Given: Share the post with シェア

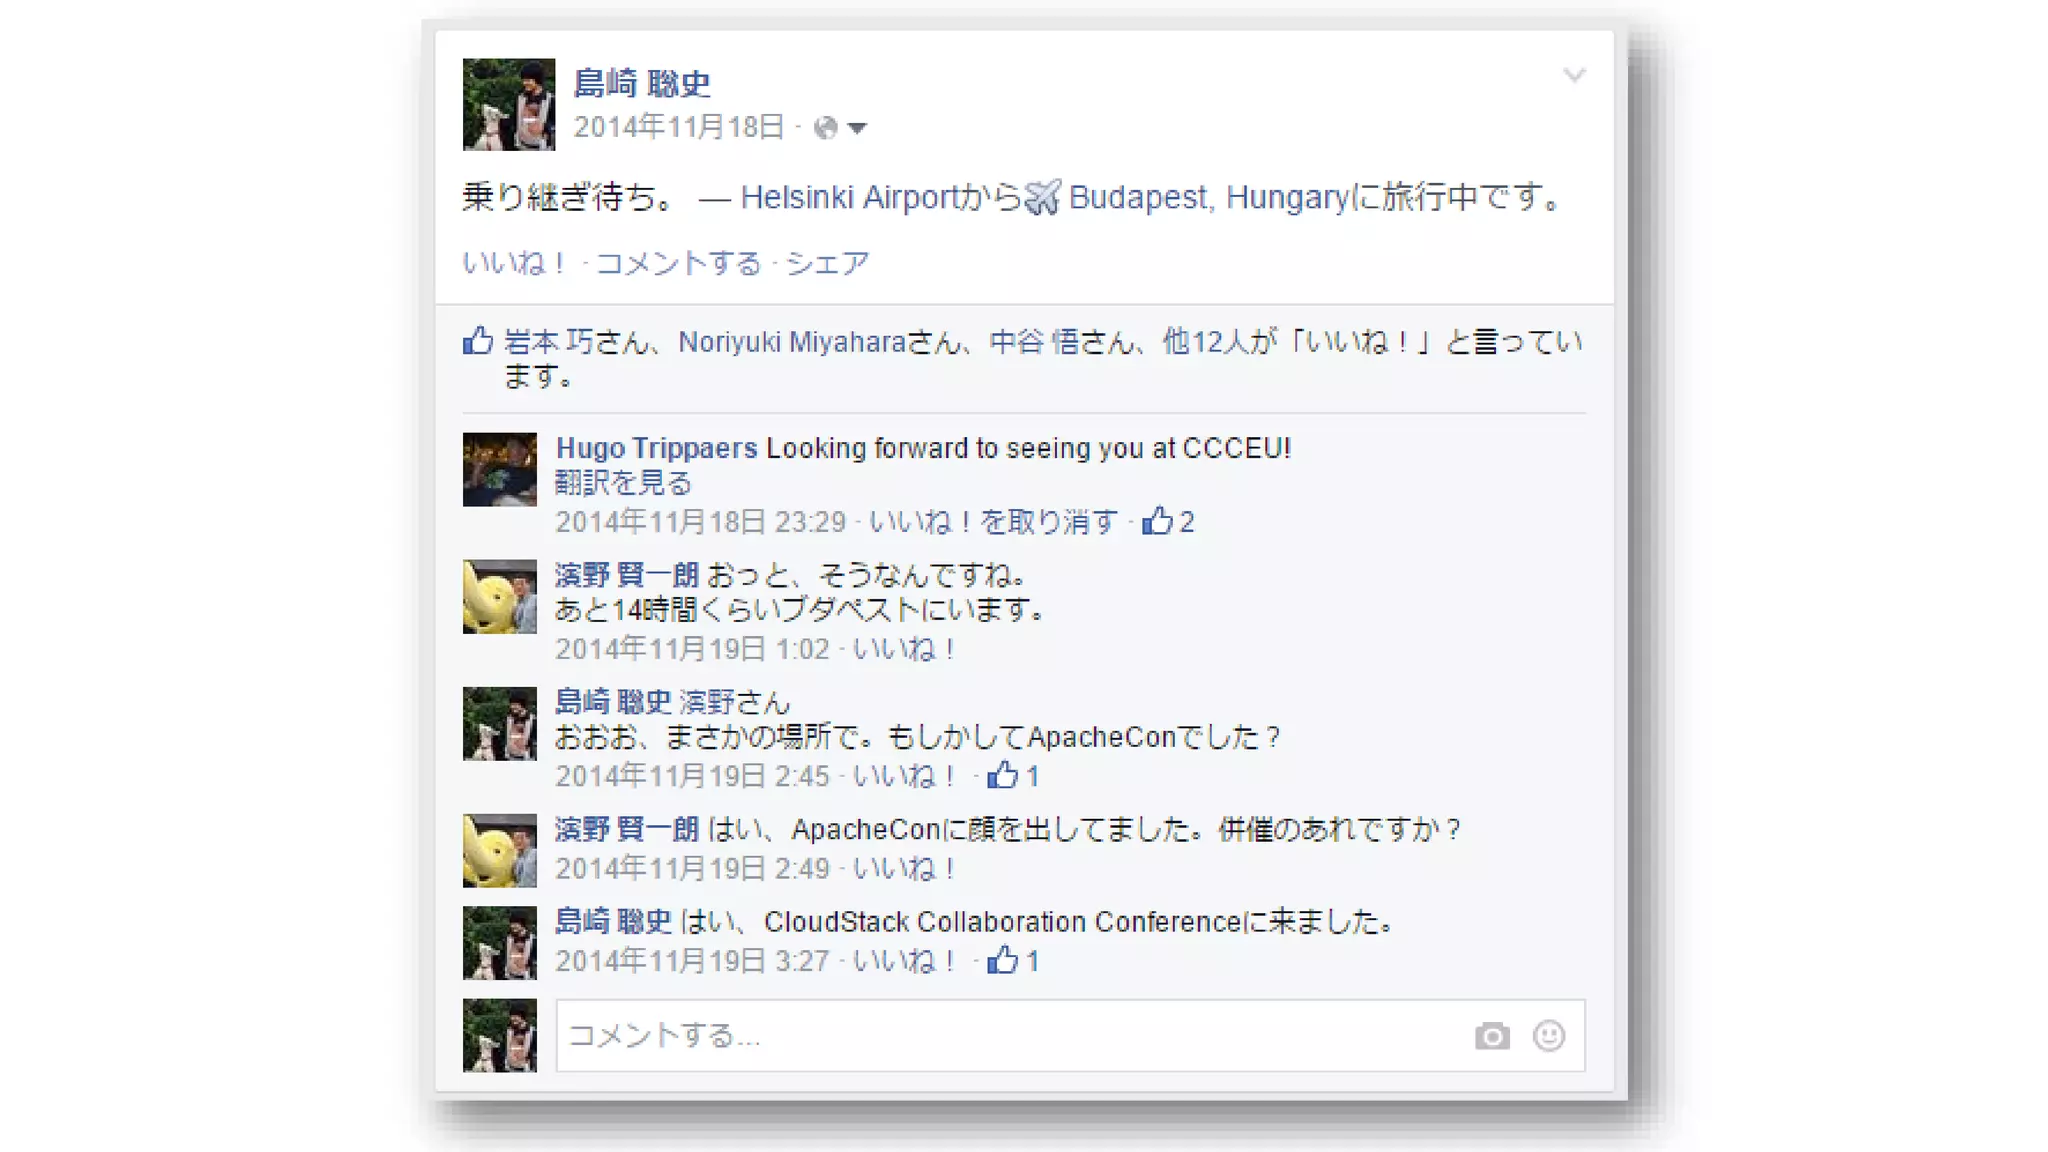Looking at the screenshot, I should coord(828,263).
